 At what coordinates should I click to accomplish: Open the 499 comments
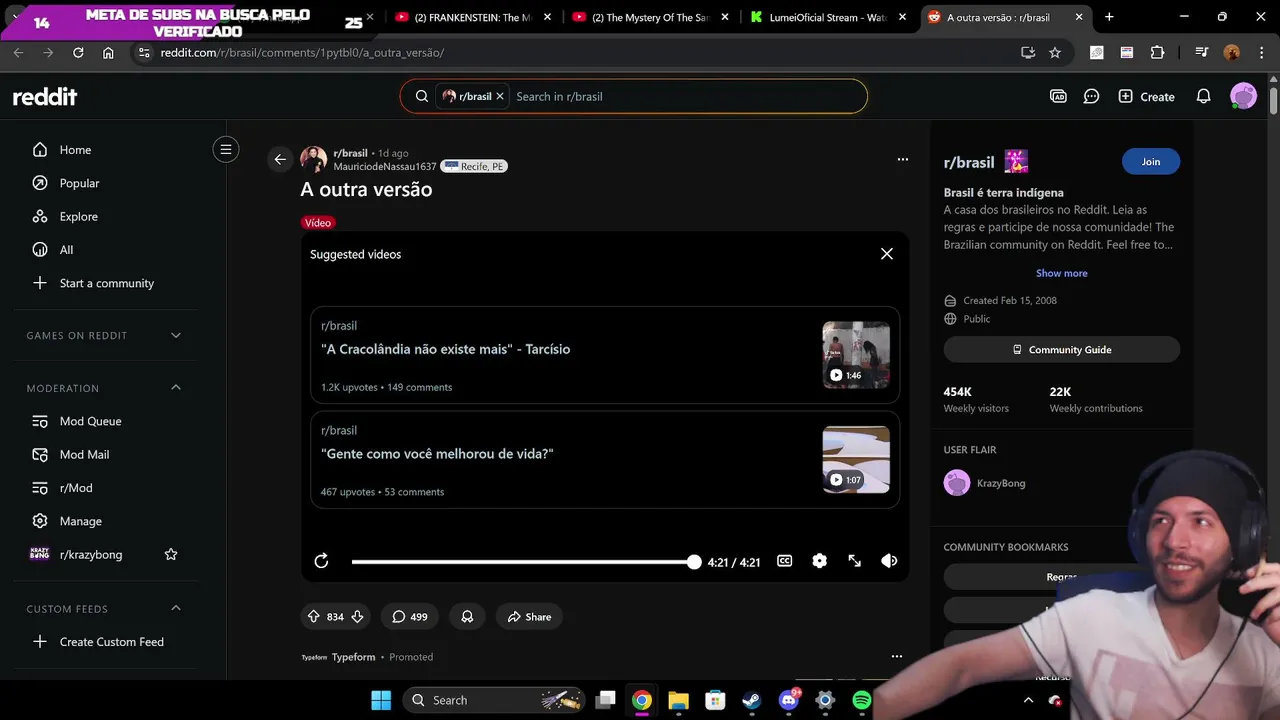tap(410, 617)
